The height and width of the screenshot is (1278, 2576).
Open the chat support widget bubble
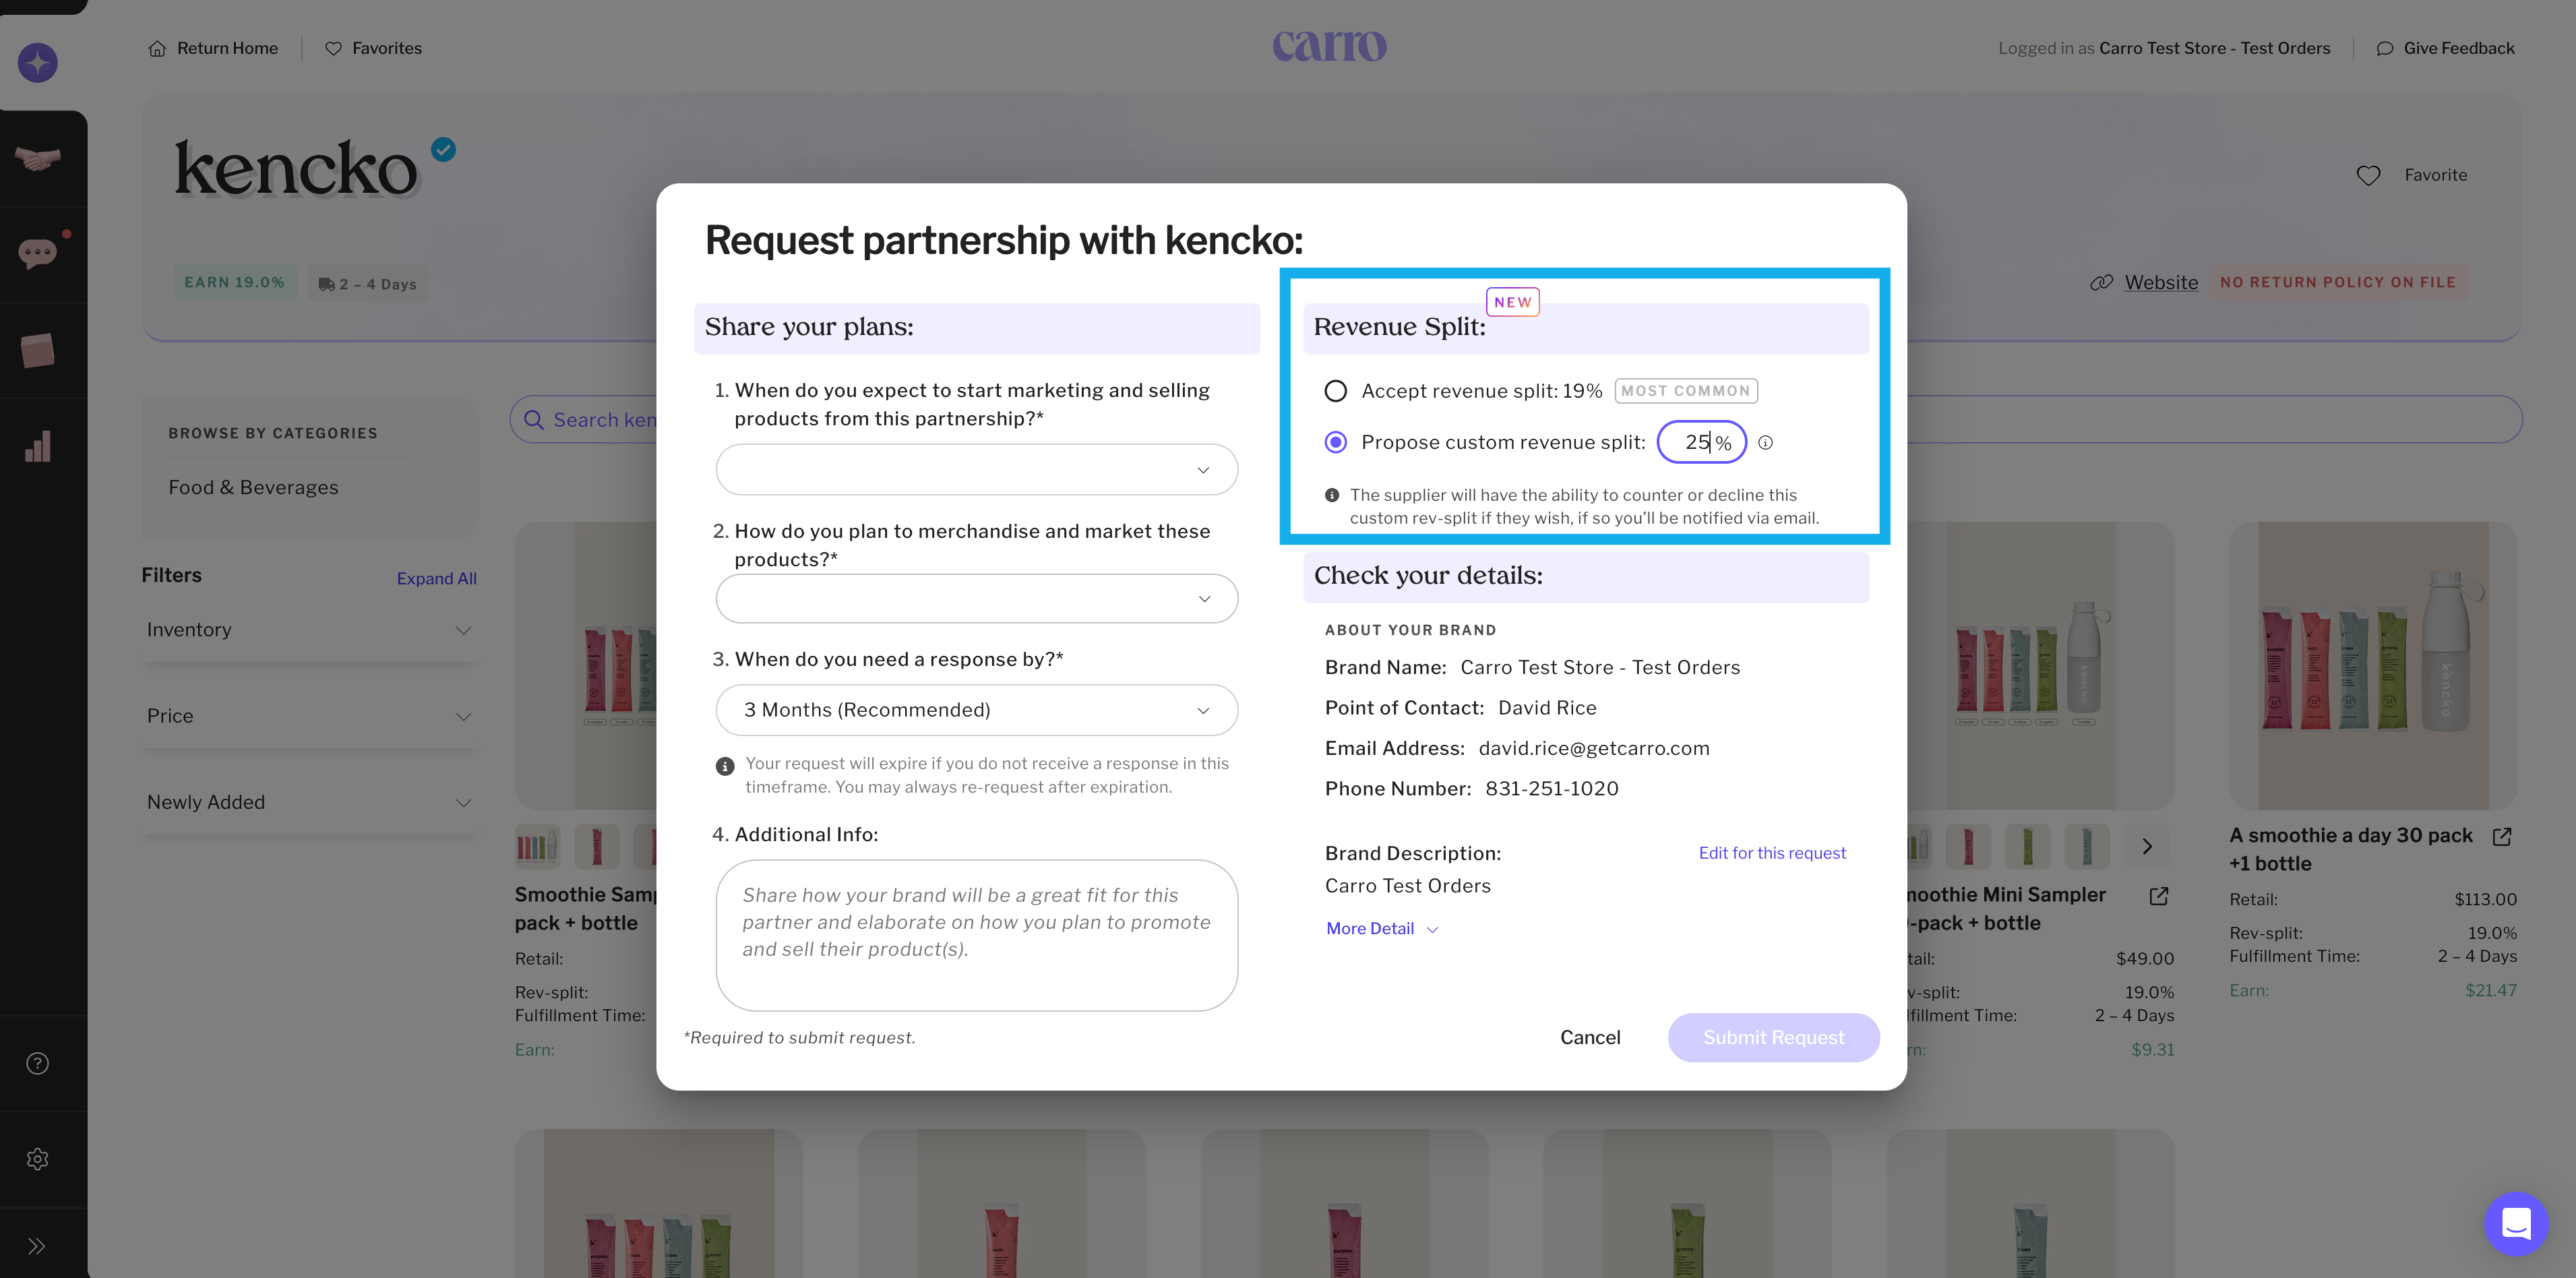pyautogui.click(x=2515, y=1223)
